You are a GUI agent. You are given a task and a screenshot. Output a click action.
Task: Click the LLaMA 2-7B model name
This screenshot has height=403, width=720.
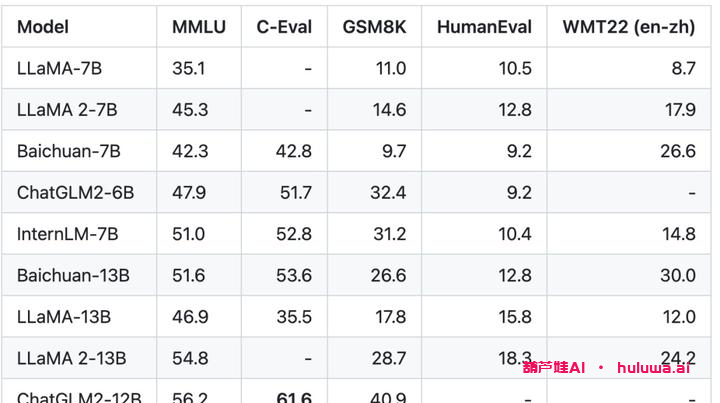[x=66, y=110]
